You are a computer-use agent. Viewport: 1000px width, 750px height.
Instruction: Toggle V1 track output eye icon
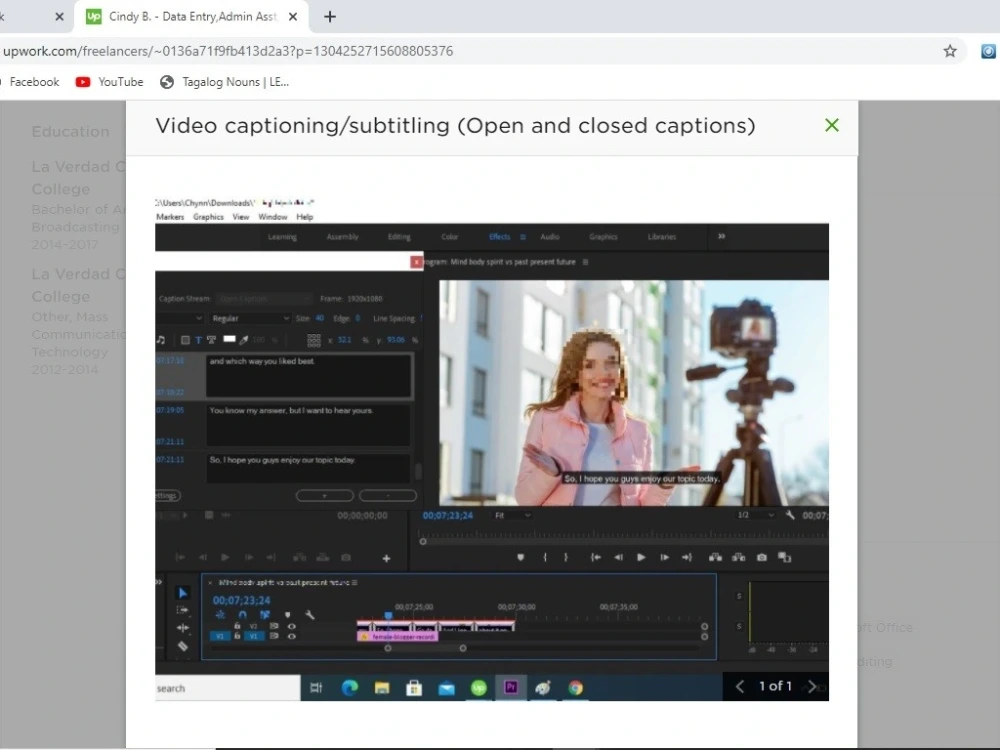291,636
